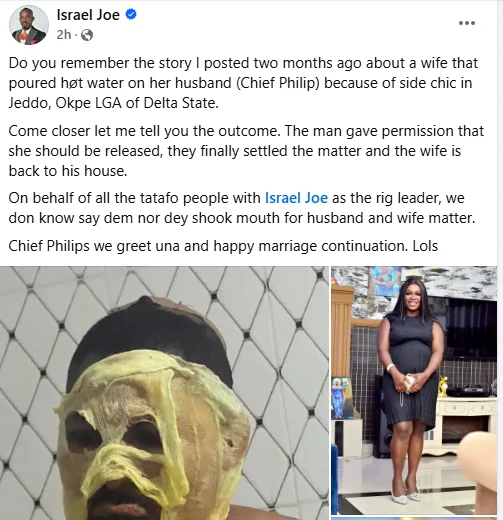Click the "(Chief Philip)" text in first paragraph
The image size is (503, 520).
pyautogui.click(x=278, y=83)
